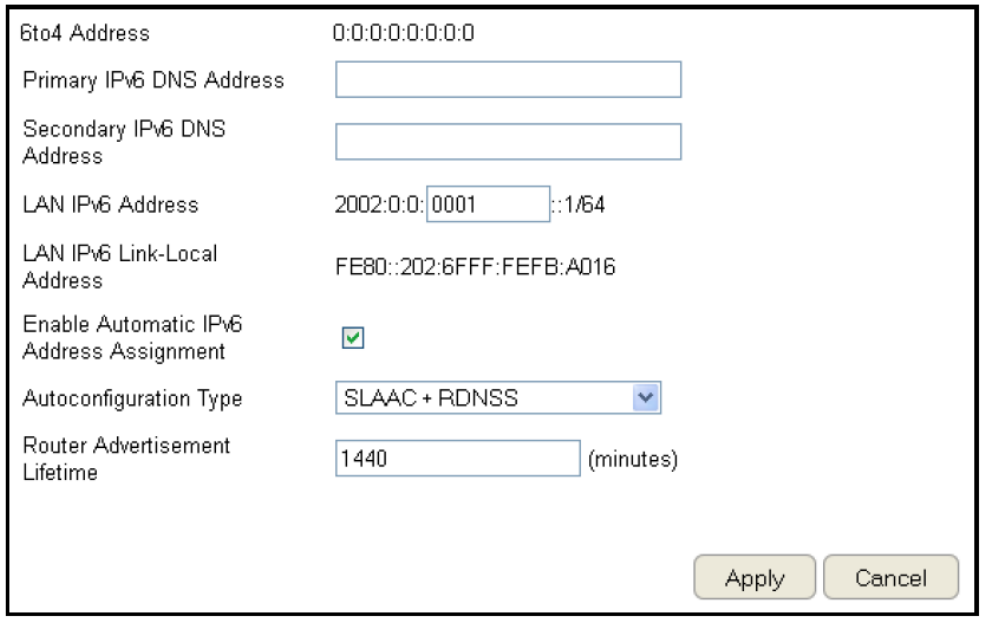Click the Autoconfiguration Type label
985x622 pixels.
coord(132,399)
